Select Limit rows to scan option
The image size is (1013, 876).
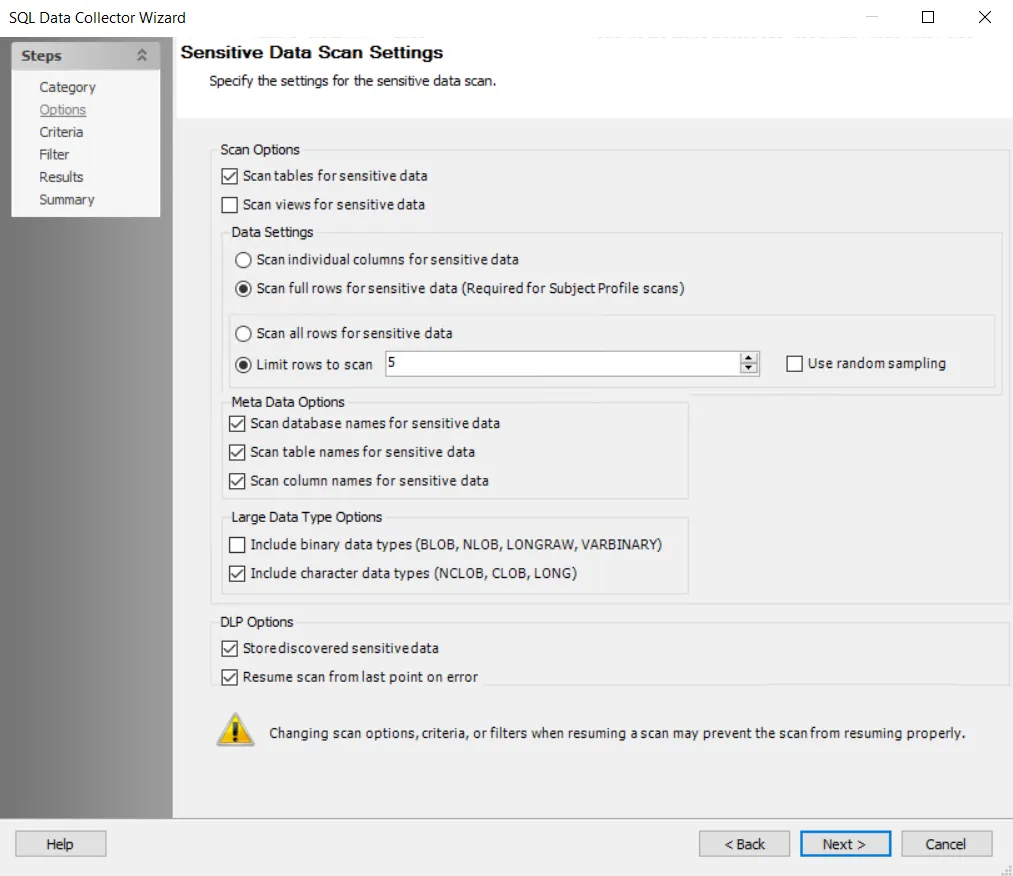point(243,365)
